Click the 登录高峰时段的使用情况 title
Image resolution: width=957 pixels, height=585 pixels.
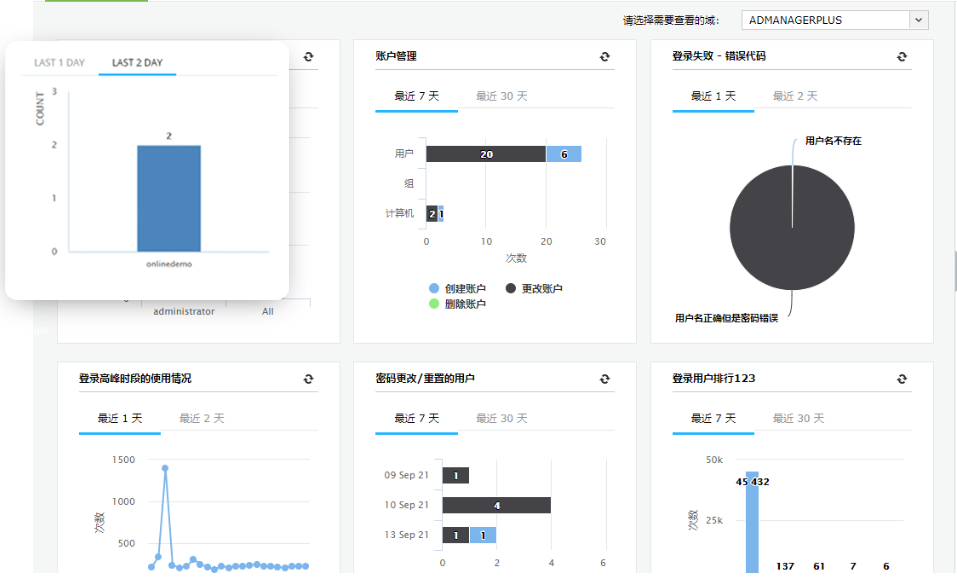pyautogui.click(x=135, y=379)
